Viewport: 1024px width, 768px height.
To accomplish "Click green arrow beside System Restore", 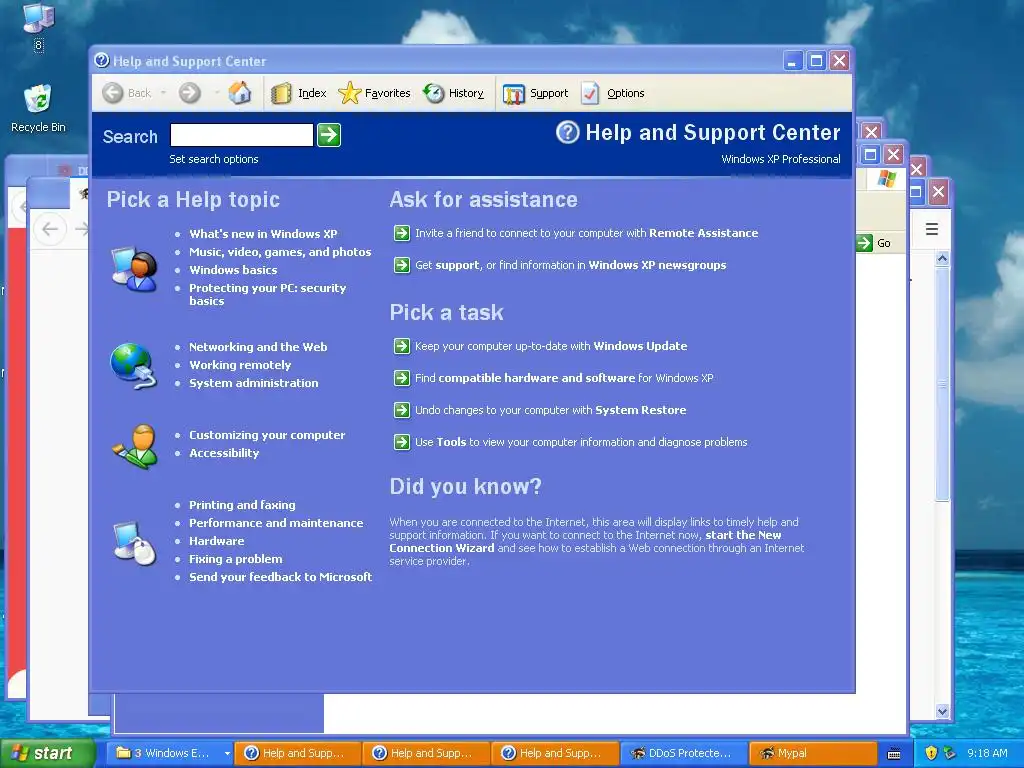I will coord(402,410).
